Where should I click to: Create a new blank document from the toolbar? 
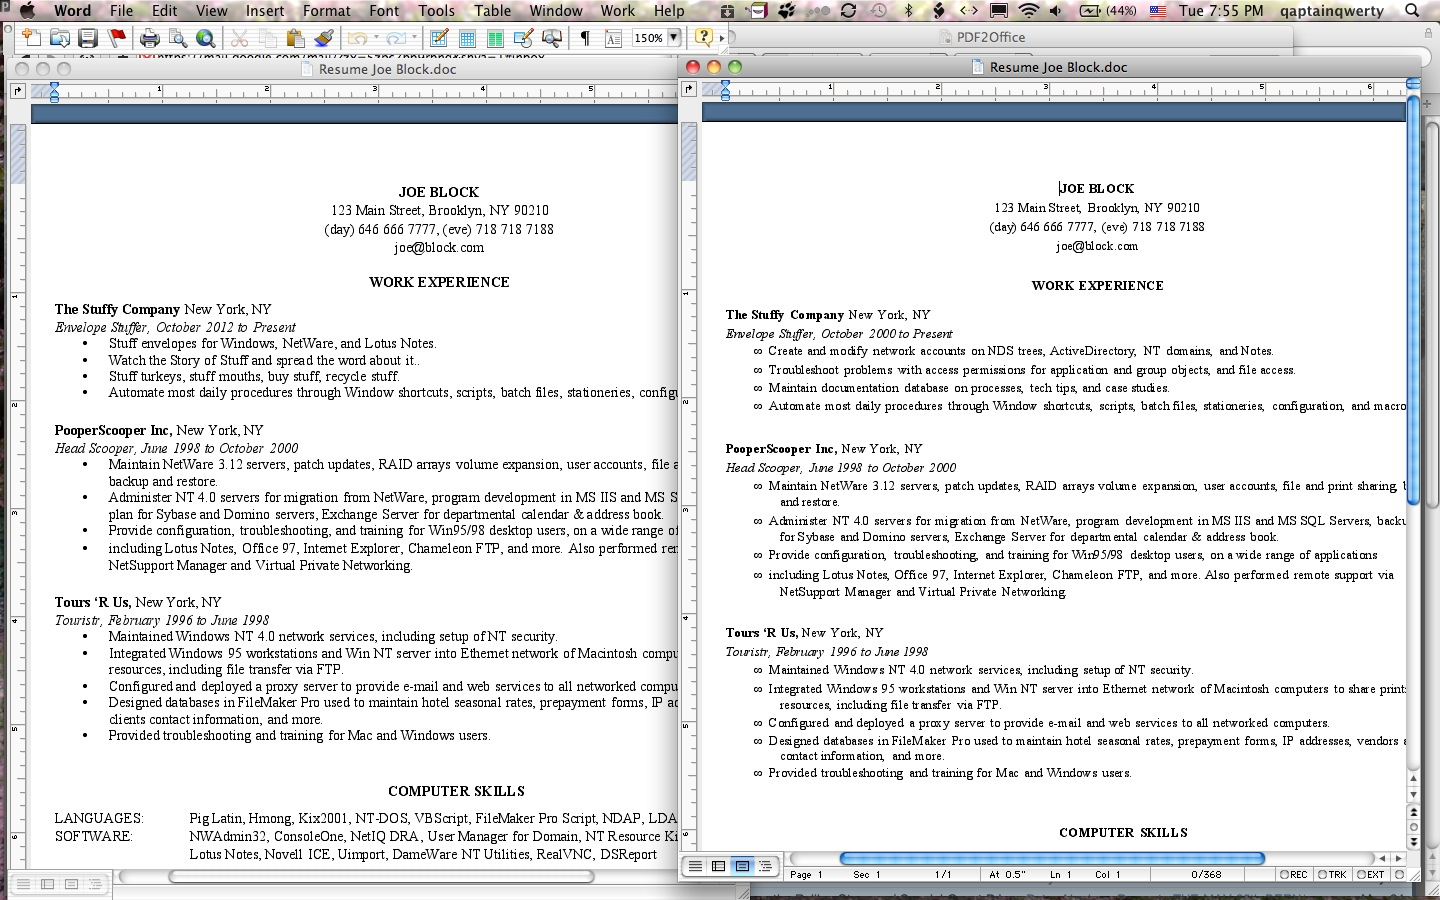tap(32, 38)
